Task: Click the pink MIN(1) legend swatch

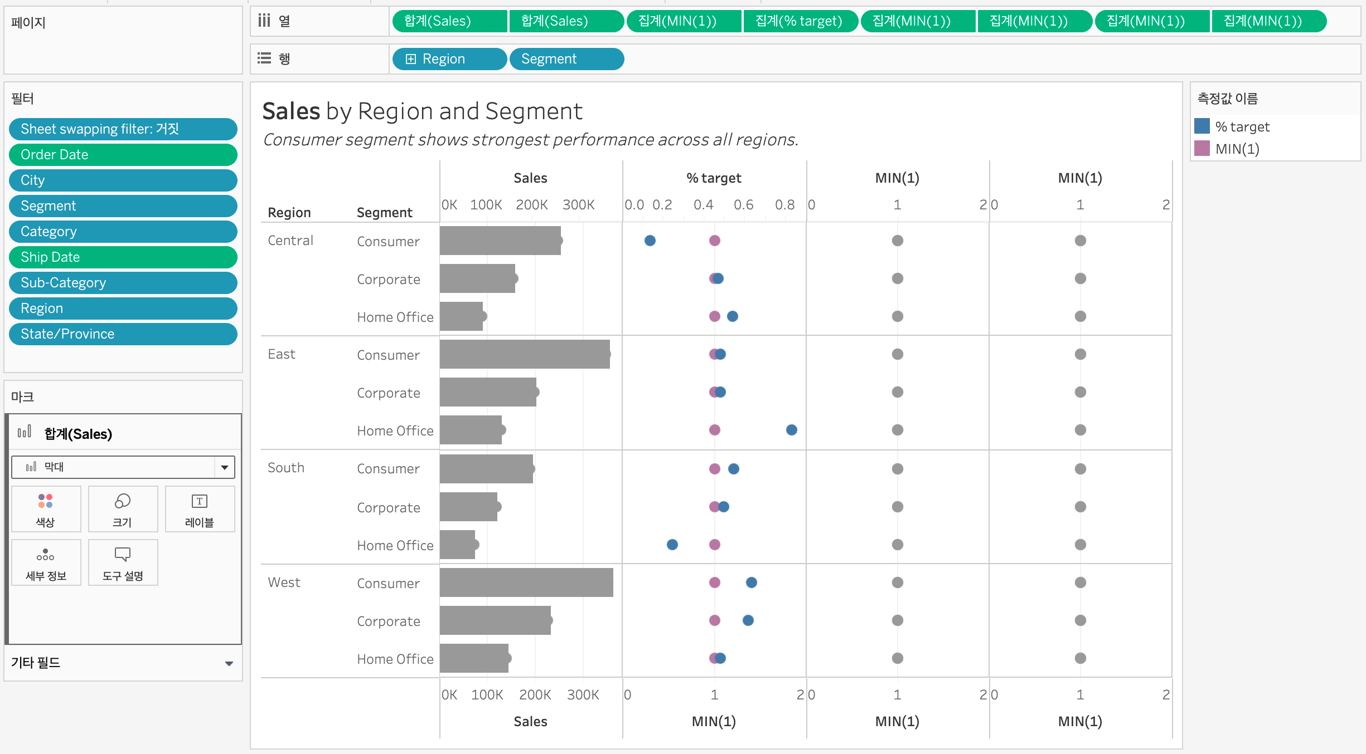Action: 1202,148
